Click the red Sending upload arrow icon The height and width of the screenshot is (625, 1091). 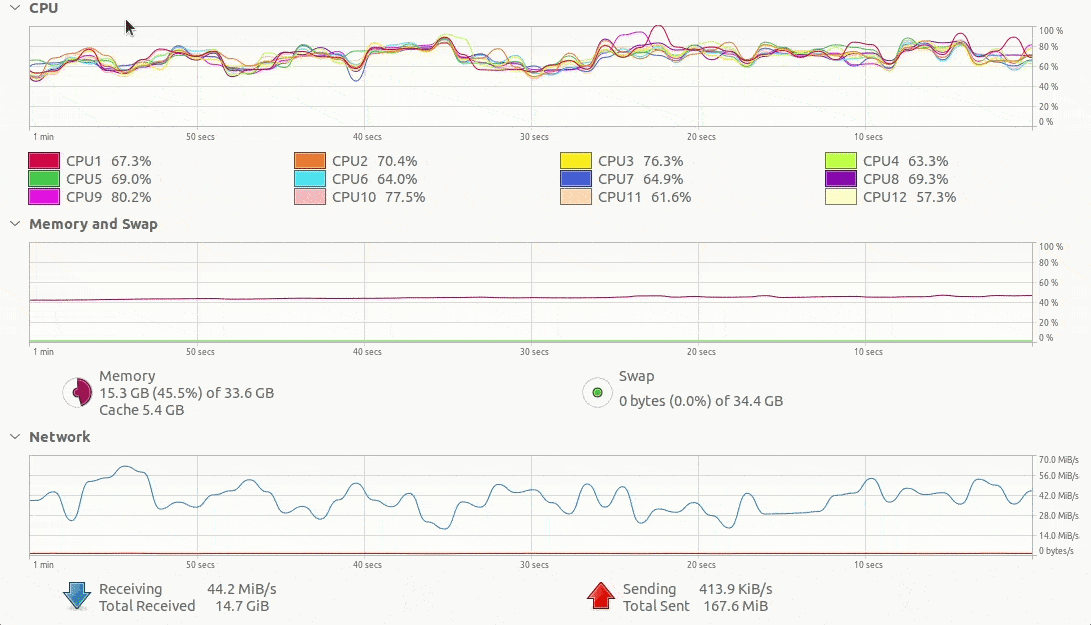click(600, 596)
